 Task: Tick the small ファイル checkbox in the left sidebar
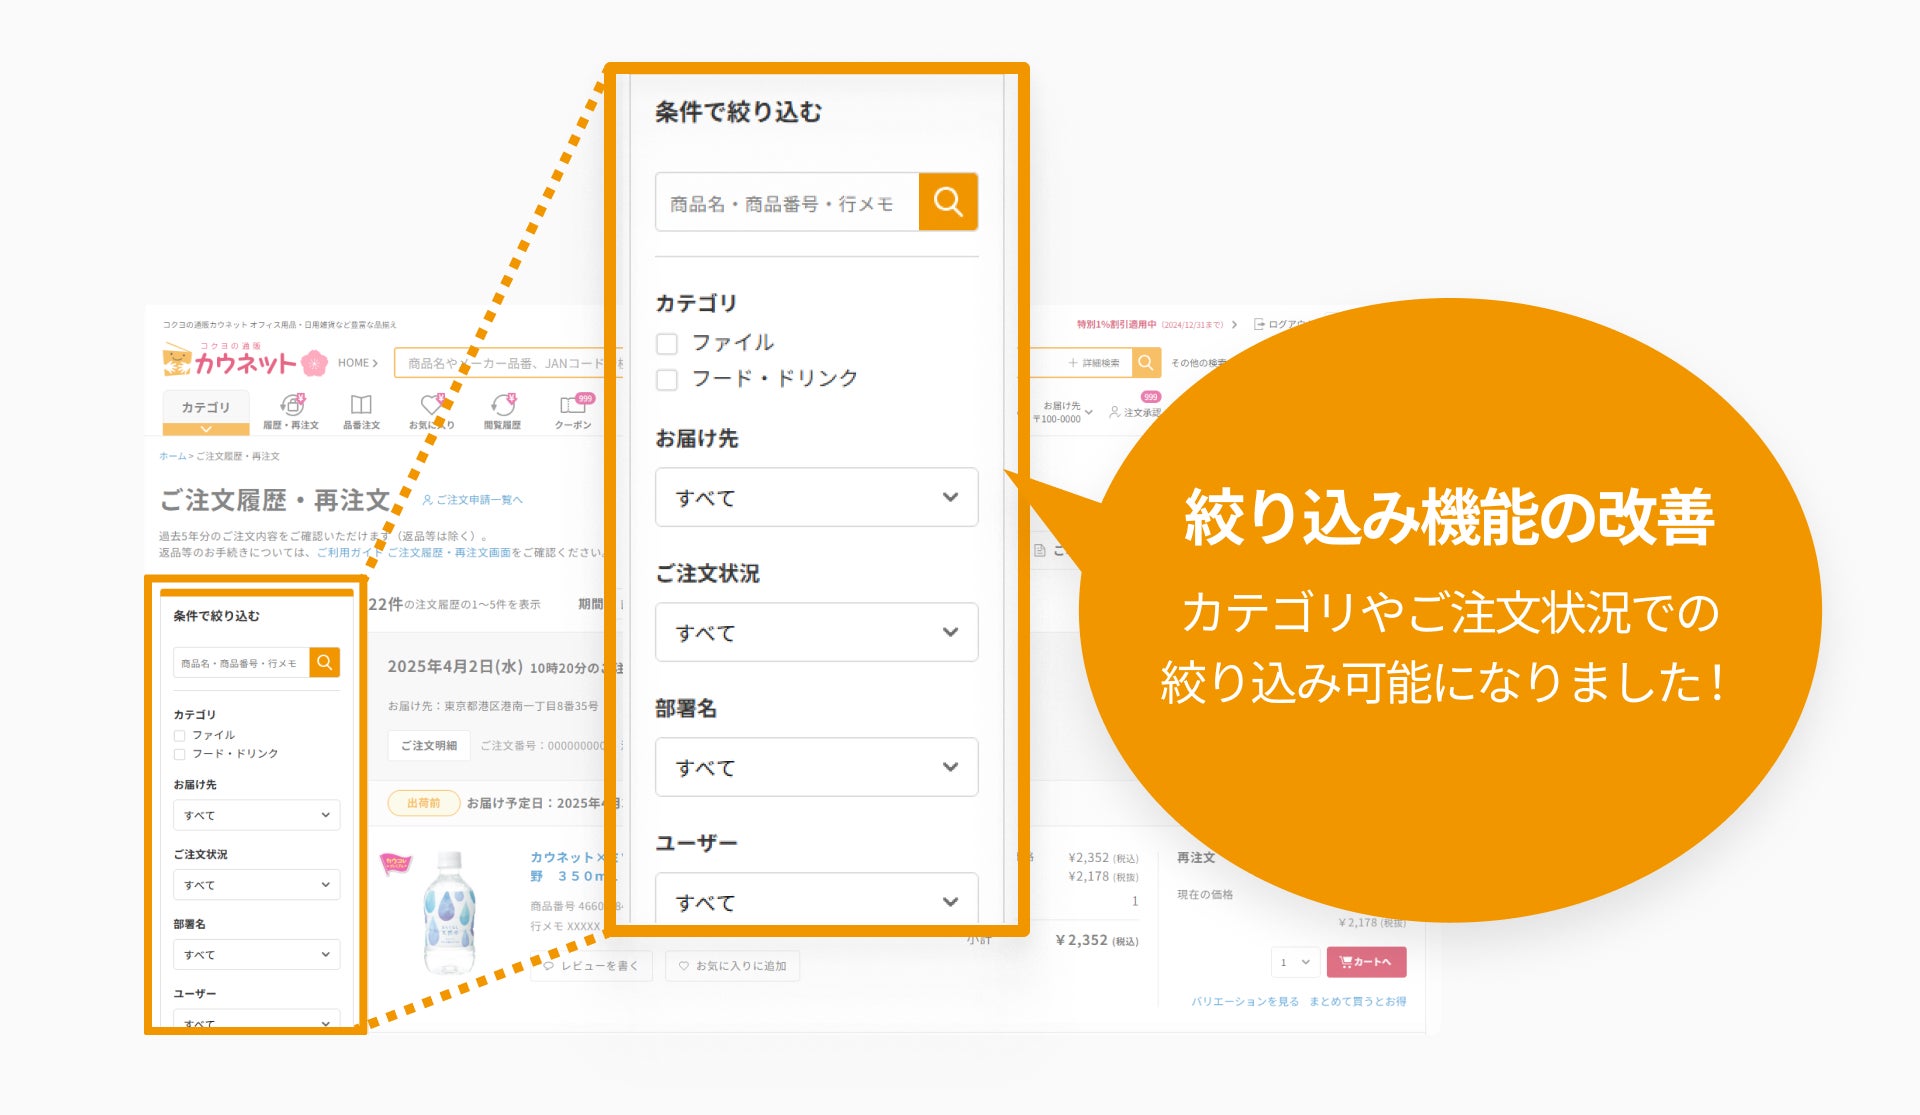pyautogui.click(x=180, y=736)
